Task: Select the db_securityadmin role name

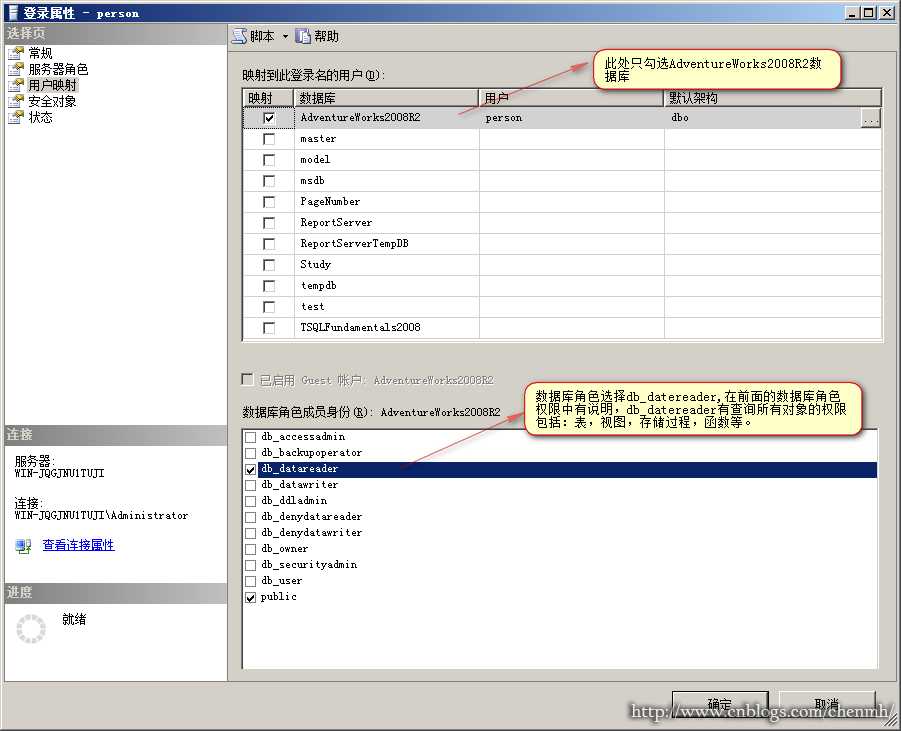Action: click(x=309, y=565)
